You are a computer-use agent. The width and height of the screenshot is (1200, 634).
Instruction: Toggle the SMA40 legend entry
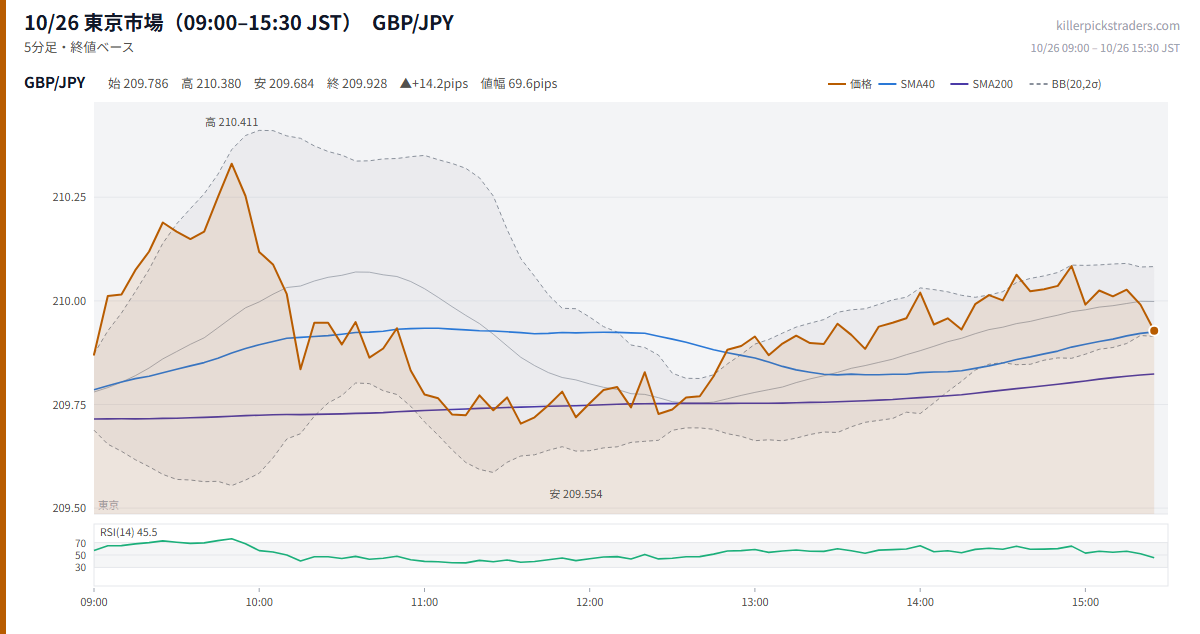coord(906,84)
